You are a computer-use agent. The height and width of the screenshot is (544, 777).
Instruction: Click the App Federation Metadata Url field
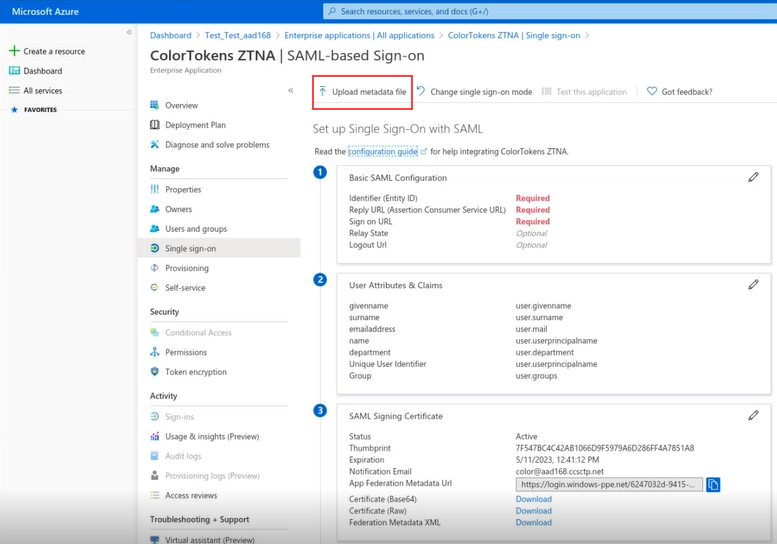(609, 485)
